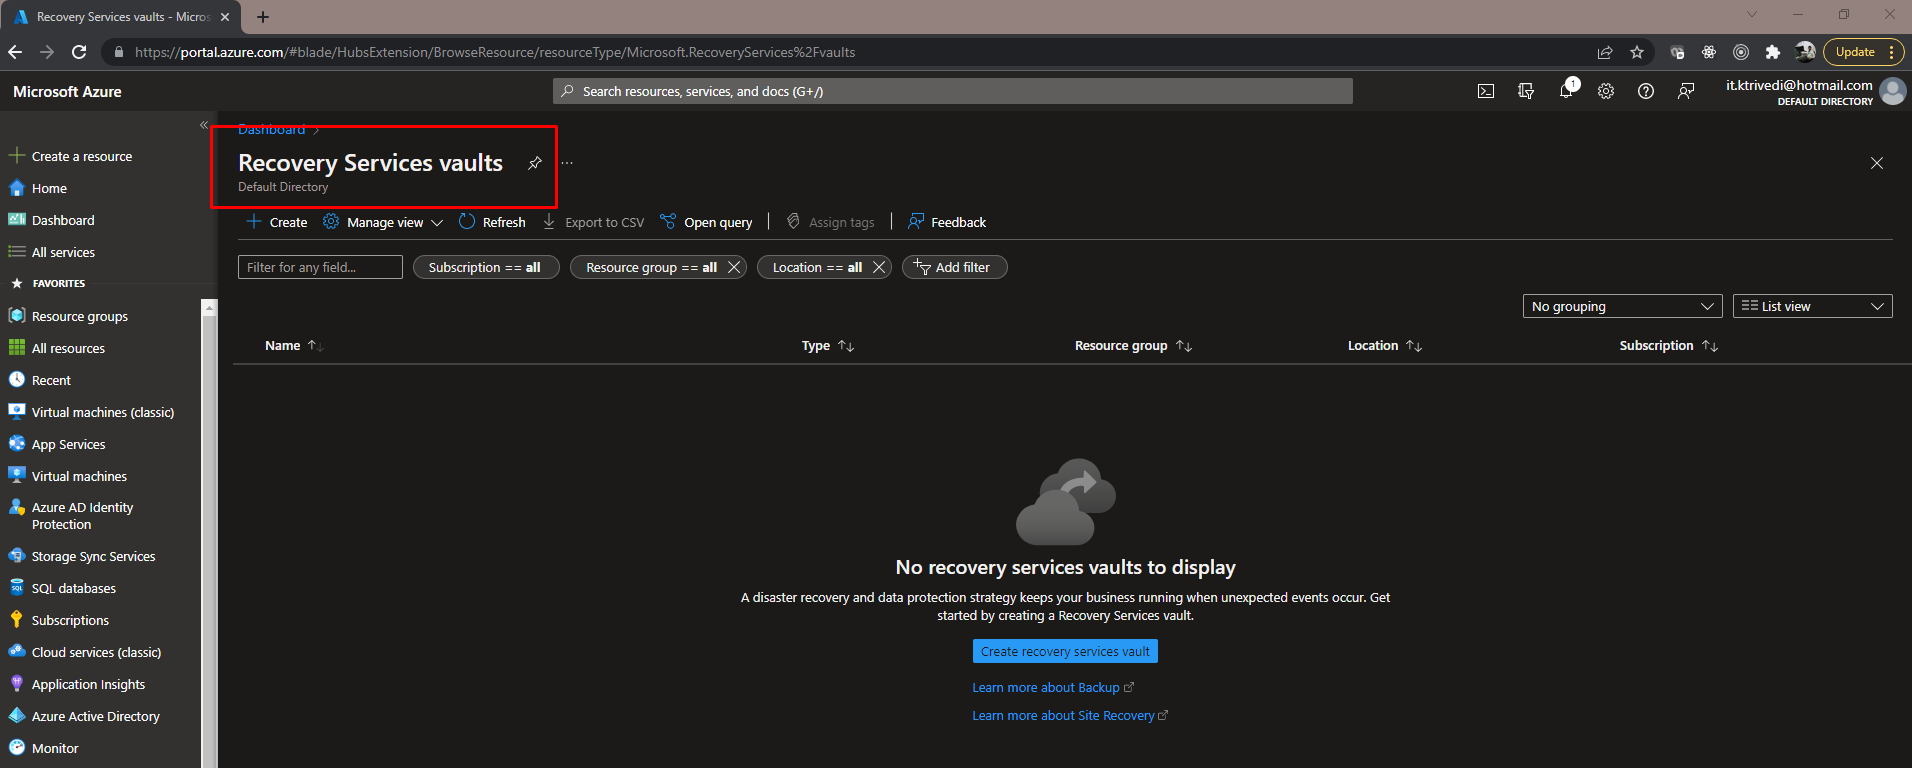The image size is (1912, 768).
Task: Open Directories and subscriptions filter icon
Action: pos(1526,91)
